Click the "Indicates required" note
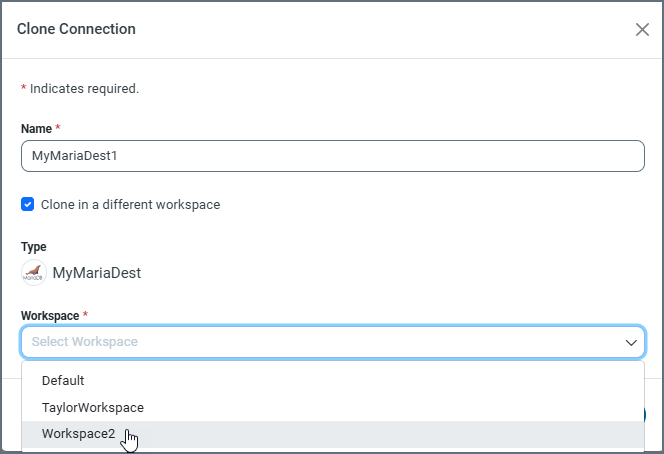Image resolution: width=664 pixels, height=454 pixels. click(84, 89)
